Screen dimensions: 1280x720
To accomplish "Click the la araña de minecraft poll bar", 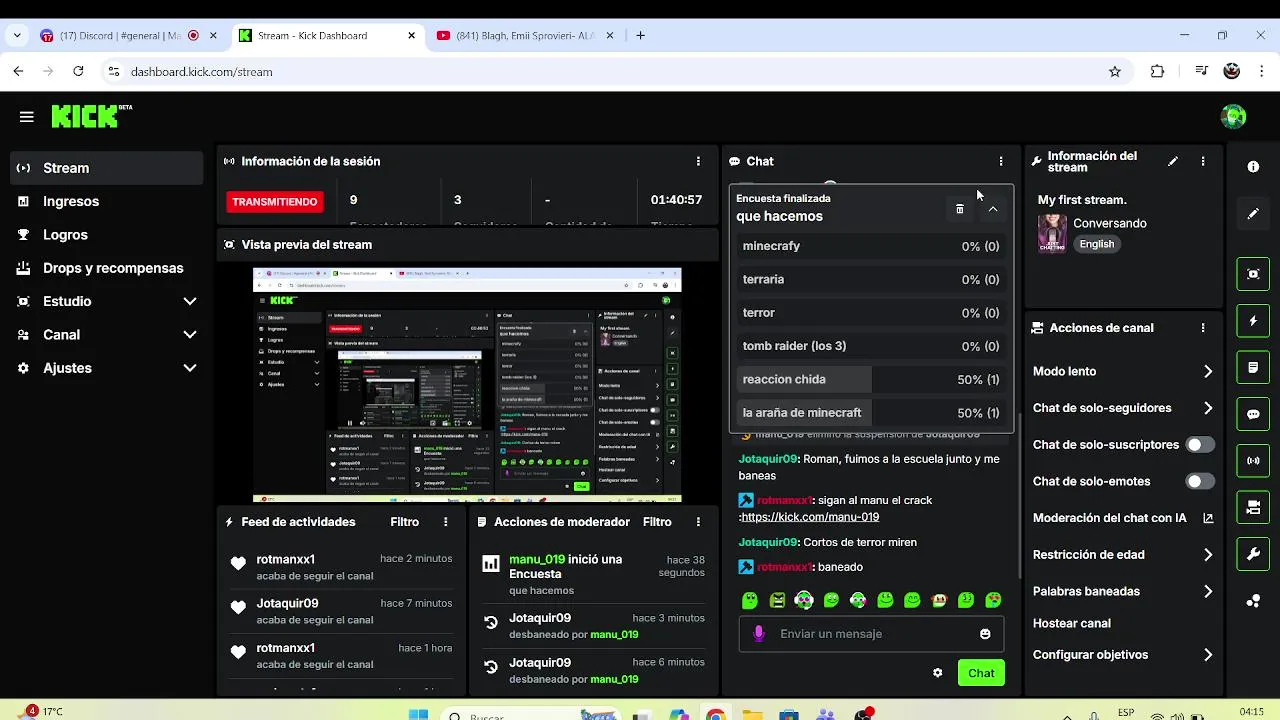I will 871,413.
